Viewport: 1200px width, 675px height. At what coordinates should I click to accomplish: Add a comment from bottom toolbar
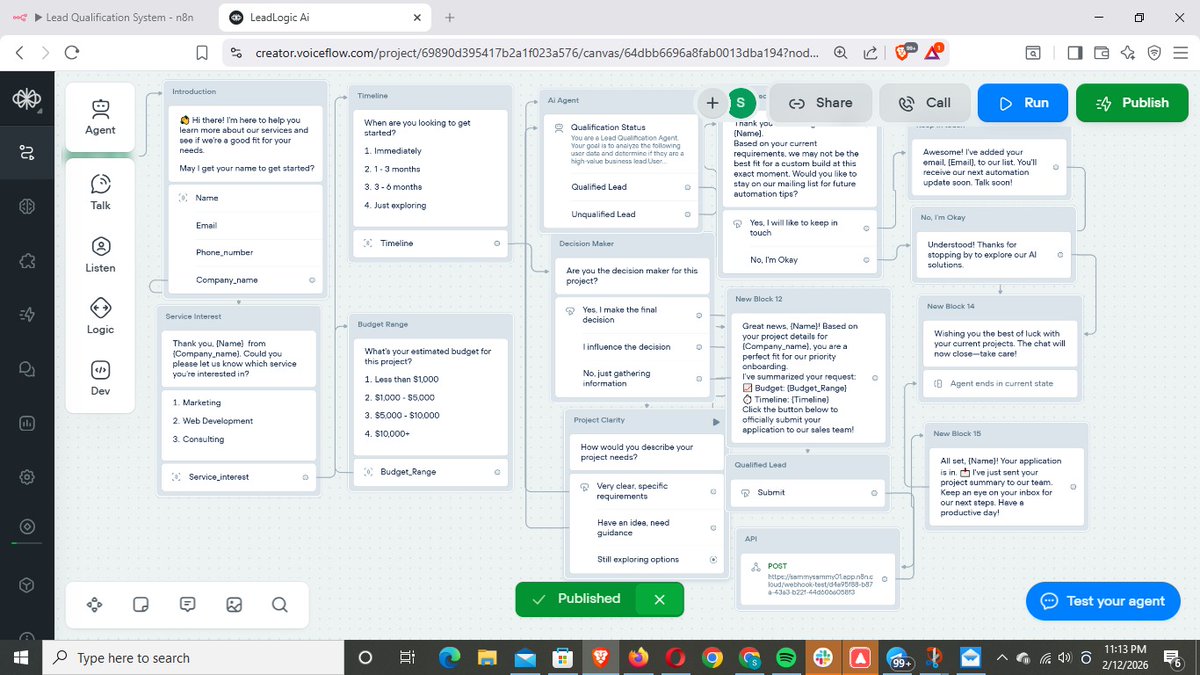pos(187,604)
